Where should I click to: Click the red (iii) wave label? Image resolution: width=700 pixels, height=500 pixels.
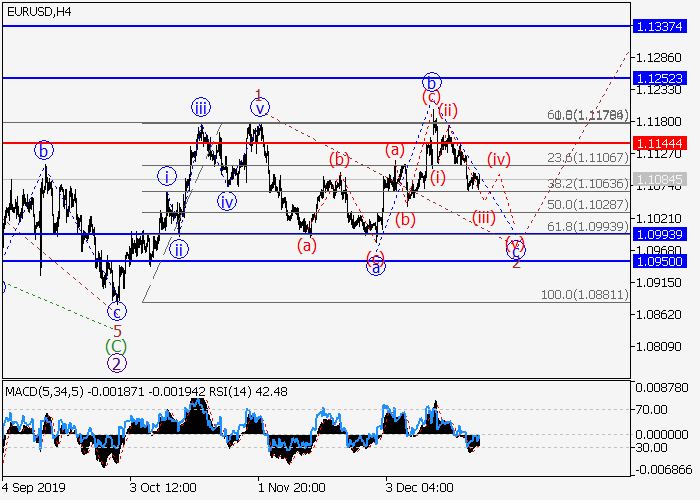pos(484,218)
